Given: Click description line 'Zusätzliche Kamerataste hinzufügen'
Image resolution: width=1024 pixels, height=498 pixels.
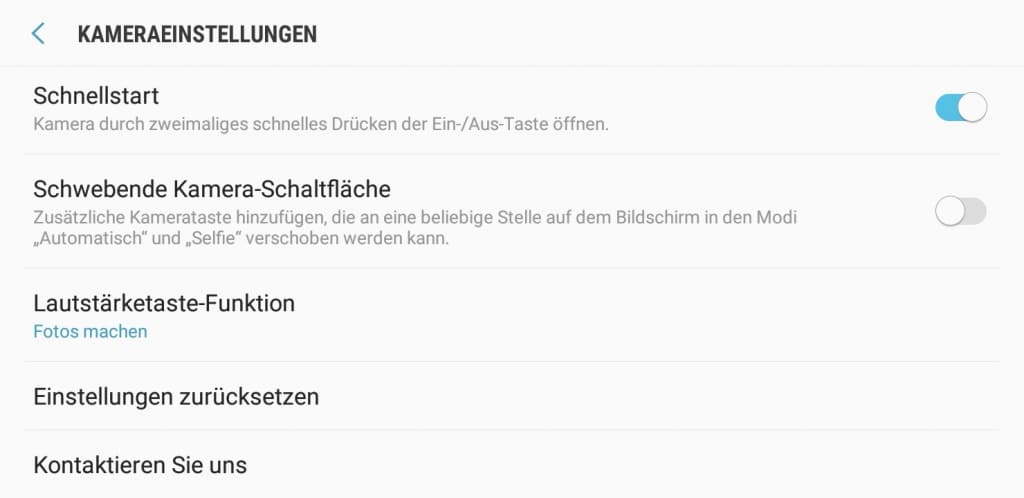Looking at the screenshot, I should tap(415, 217).
